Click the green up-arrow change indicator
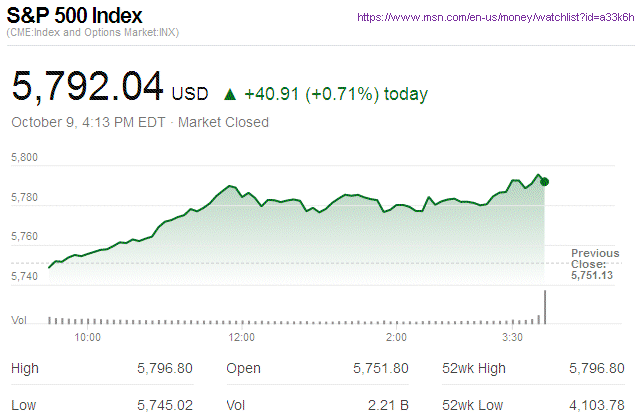Image resolution: width=640 pixels, height=420 pixels. [x=230, y=94]
